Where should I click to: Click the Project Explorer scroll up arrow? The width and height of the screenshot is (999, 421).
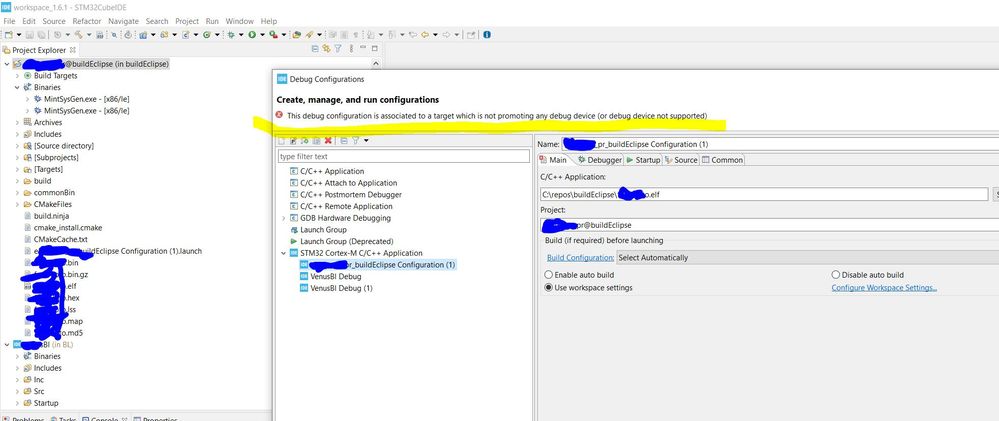[375, 64]
